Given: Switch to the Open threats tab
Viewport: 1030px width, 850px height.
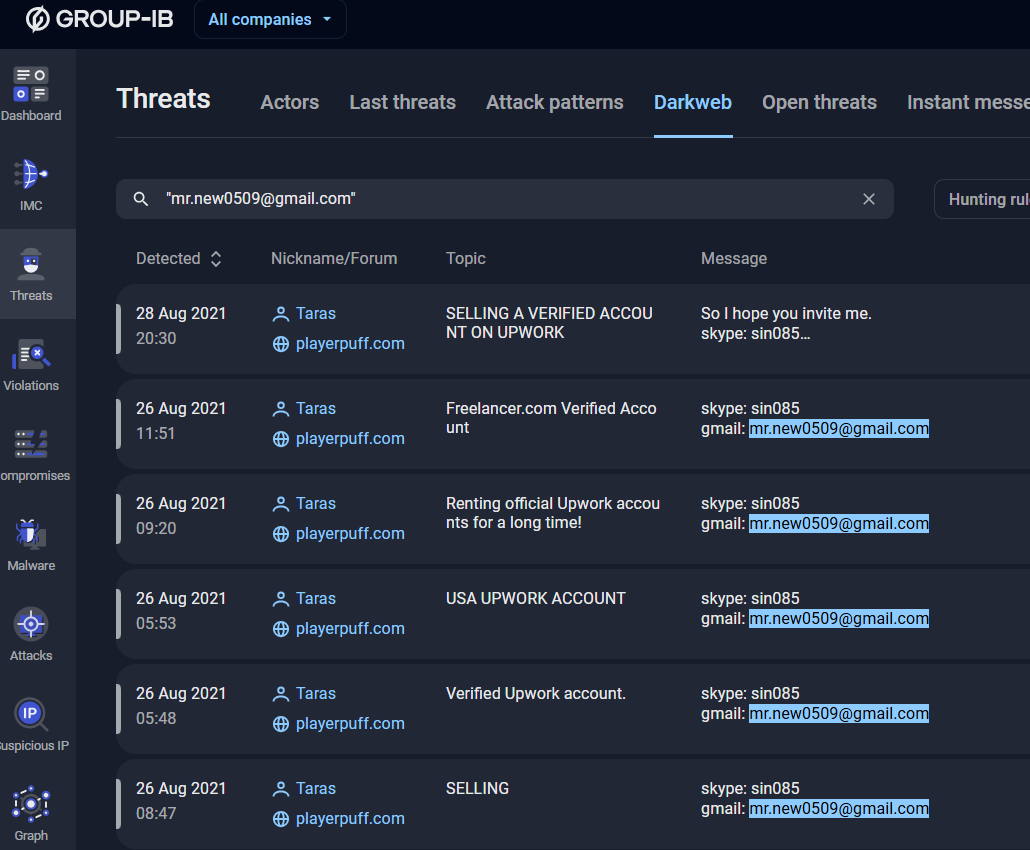Looking at the screenshot, I should point(819,102).
